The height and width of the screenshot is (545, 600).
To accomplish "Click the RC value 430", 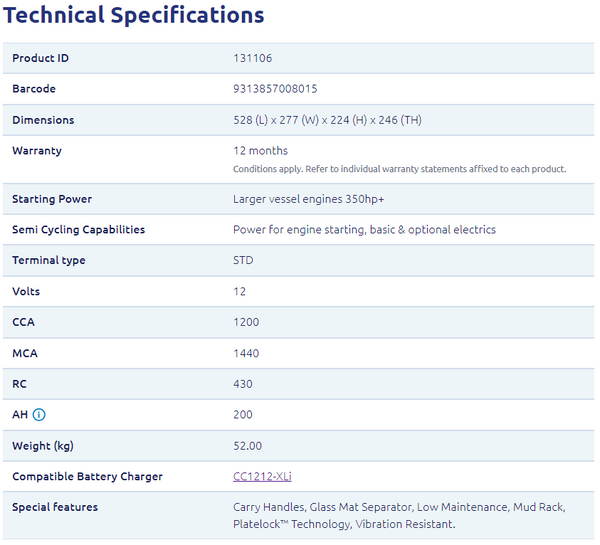I will pyautogui.click(x=243, y=384).
